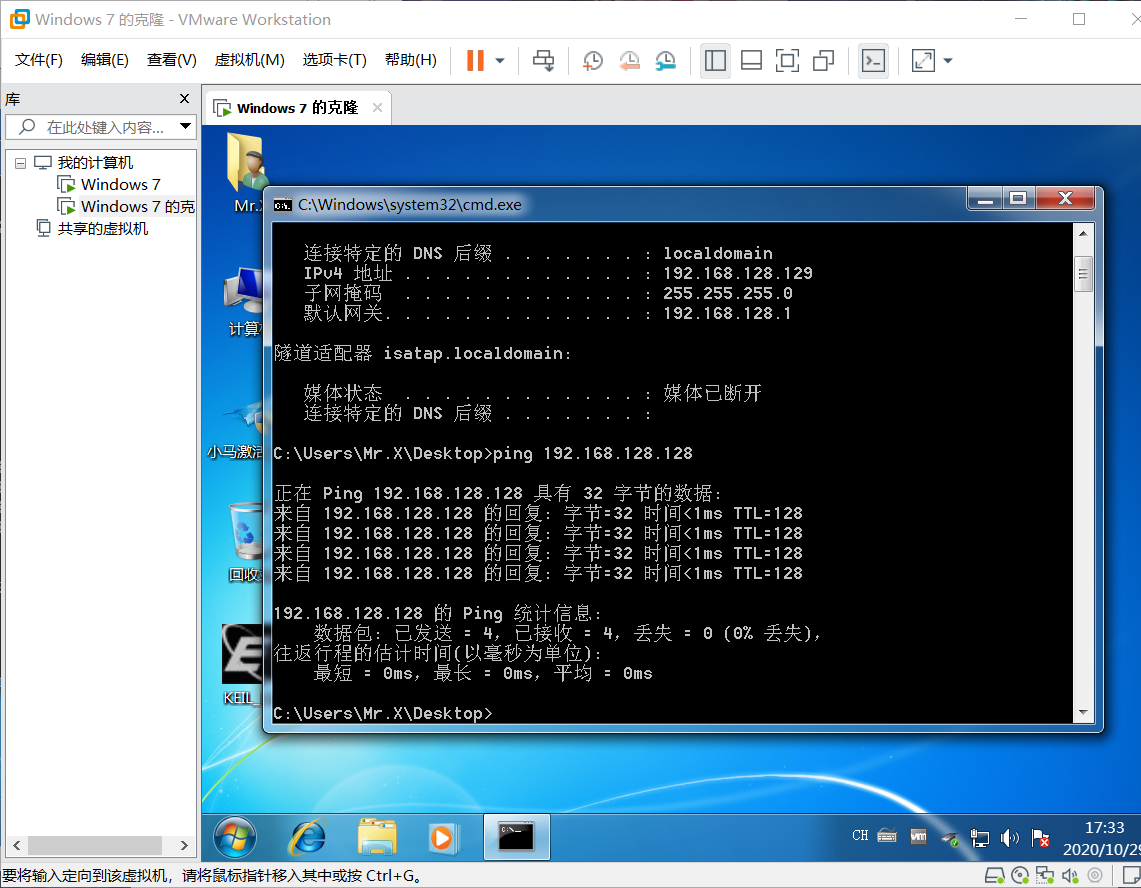The image size is (1141, 888).
Task: Open the Action Center flag icon
Action: tap(1041, 839)
